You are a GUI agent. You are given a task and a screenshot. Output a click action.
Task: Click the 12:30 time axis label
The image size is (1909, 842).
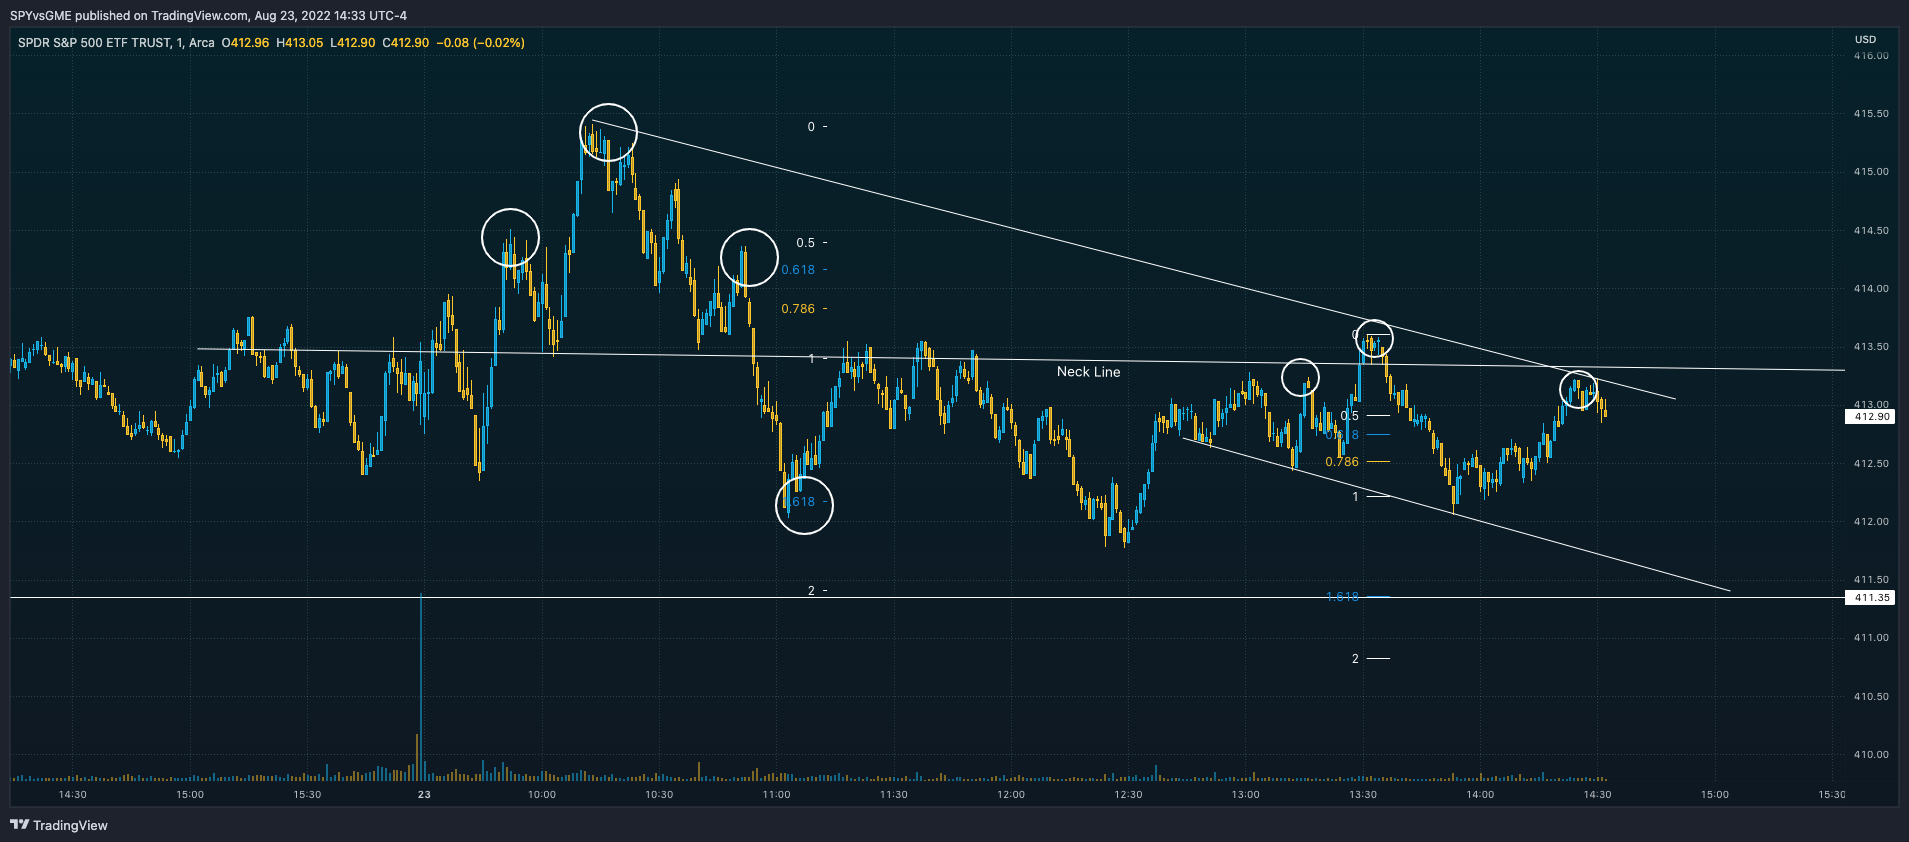point(1128,795)
